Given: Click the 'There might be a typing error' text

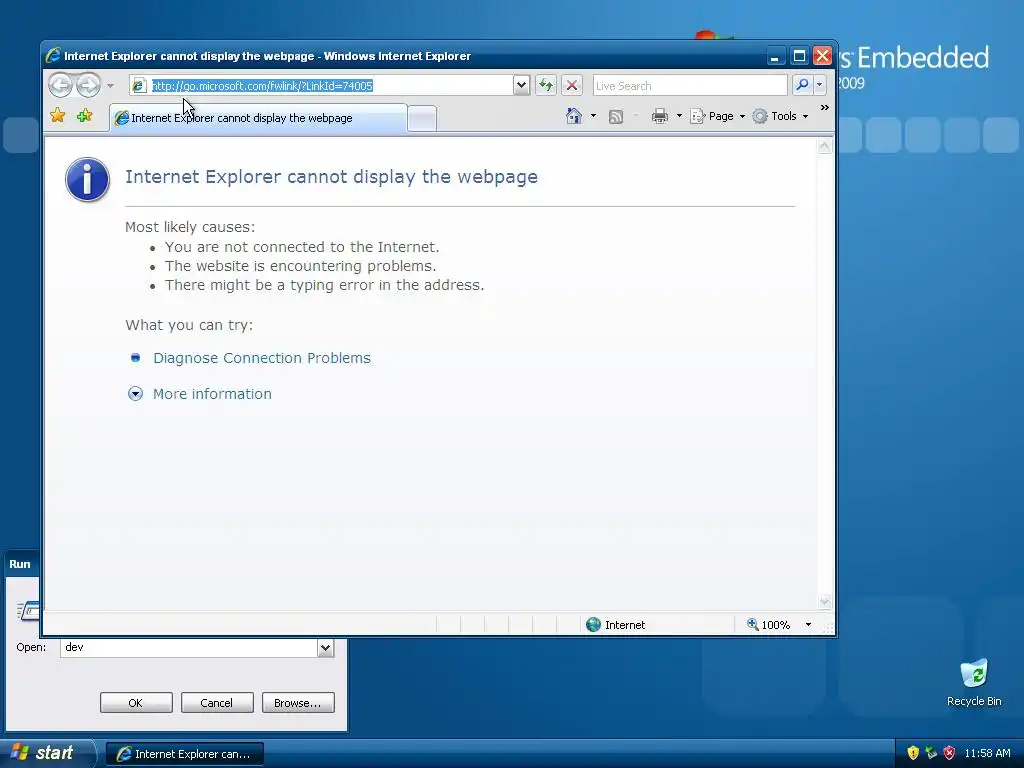Looking at the screenshot, I should tap(325, 285).
